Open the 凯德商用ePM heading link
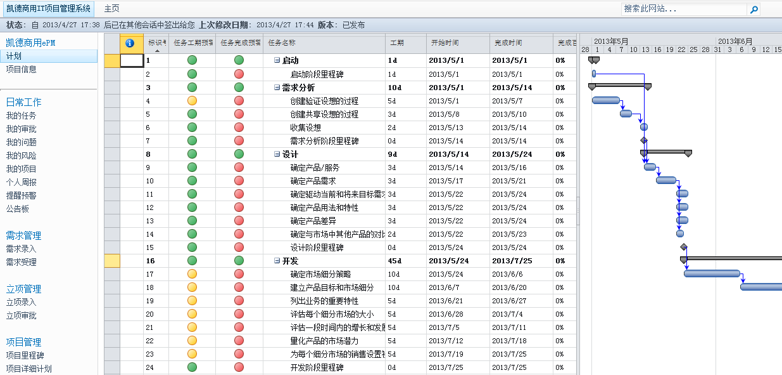 pos(30,43)
